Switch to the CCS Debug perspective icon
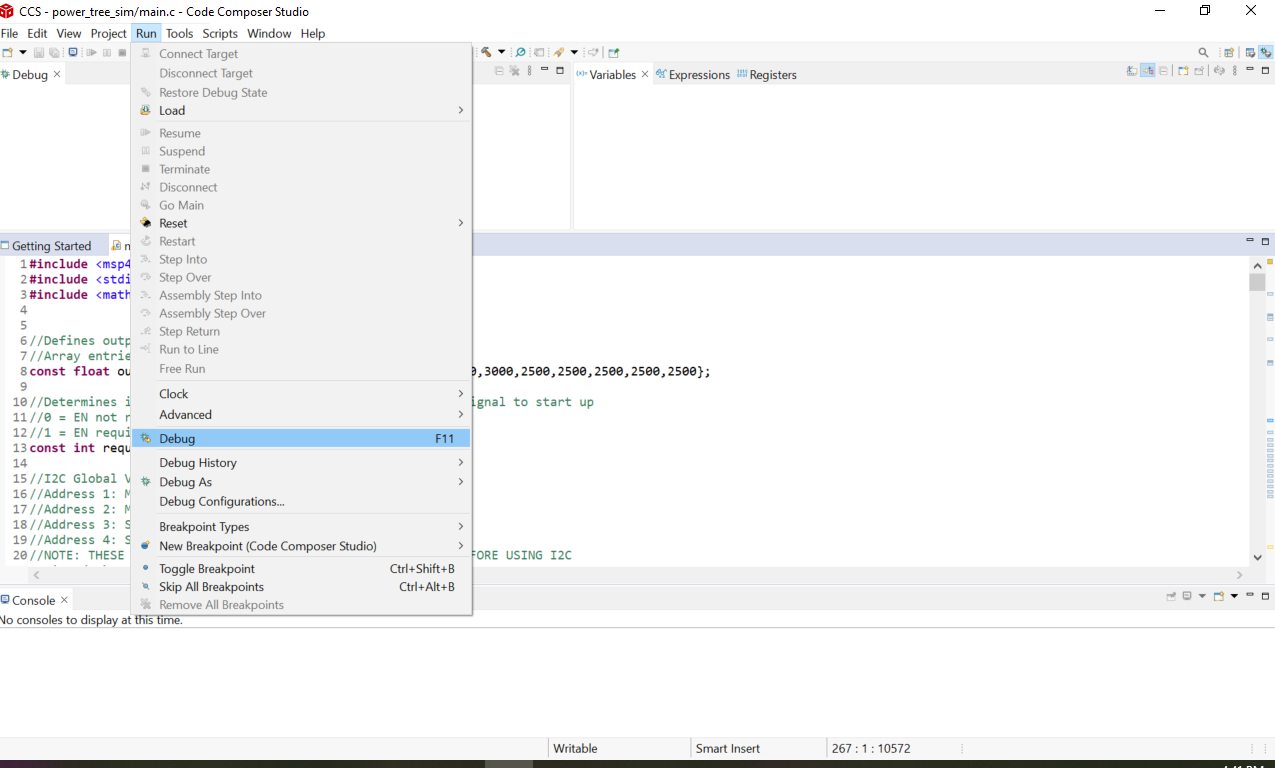 [x=1265, y=52]
